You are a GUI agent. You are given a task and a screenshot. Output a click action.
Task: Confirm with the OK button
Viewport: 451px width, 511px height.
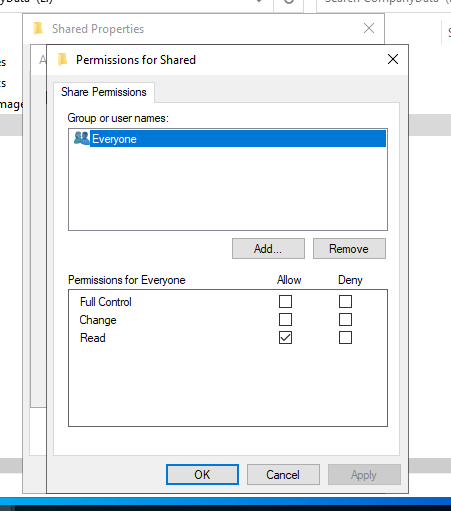point(202,474)
